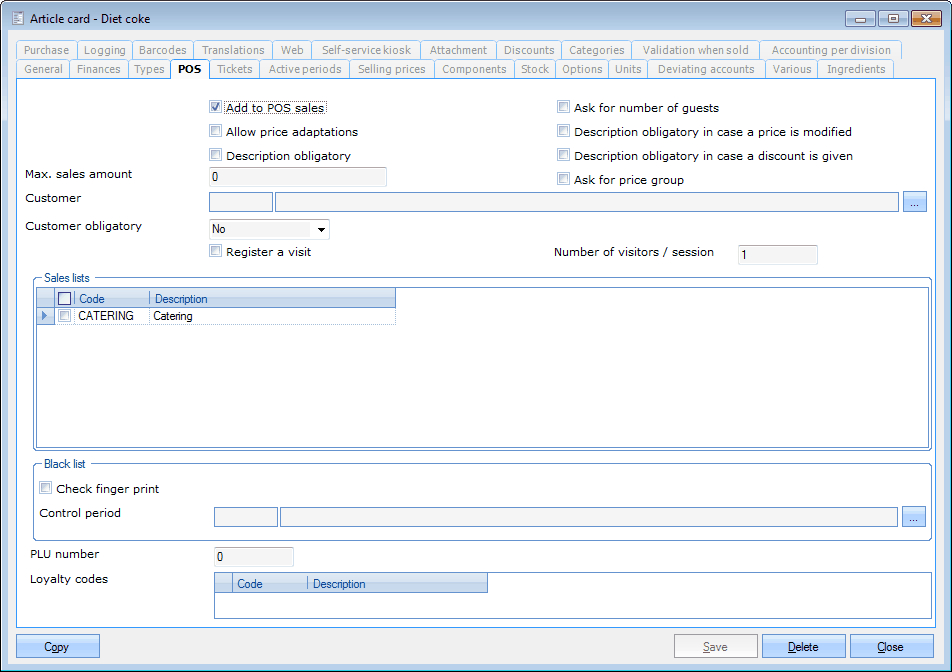Close the article card with Close button
The width and height of the screenshot is (952, 672).
pos(890,647)
